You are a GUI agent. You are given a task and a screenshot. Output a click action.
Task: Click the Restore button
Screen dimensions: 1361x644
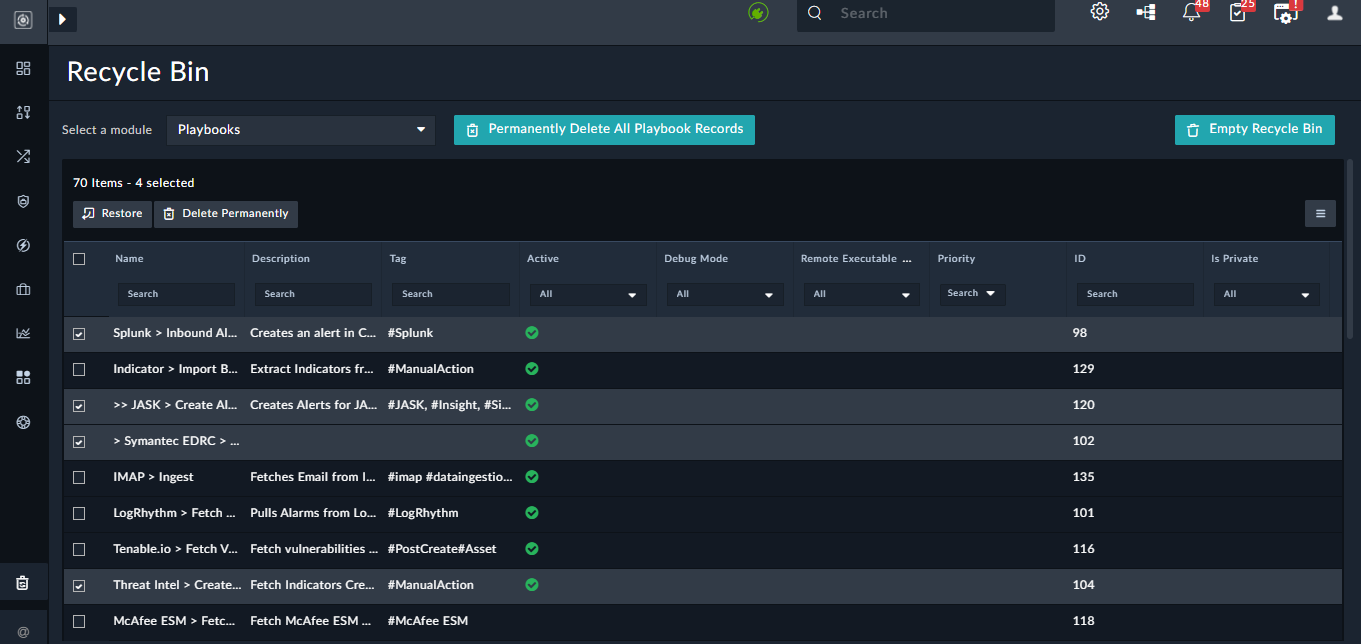(112, 214)
